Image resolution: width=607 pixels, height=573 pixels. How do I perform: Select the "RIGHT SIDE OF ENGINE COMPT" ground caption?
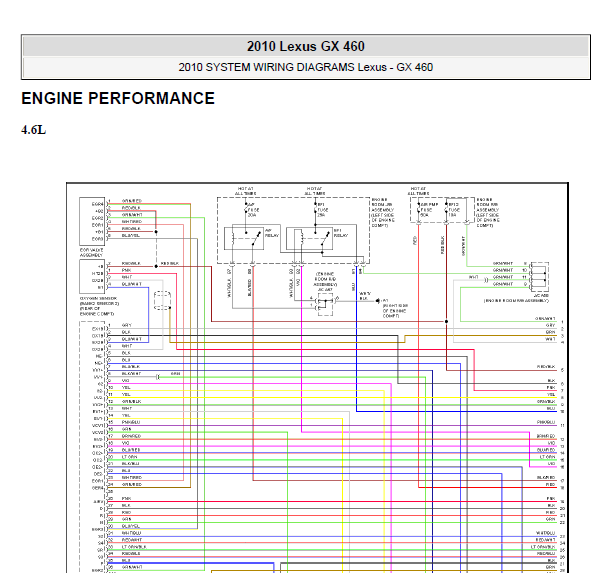(395, 311)
